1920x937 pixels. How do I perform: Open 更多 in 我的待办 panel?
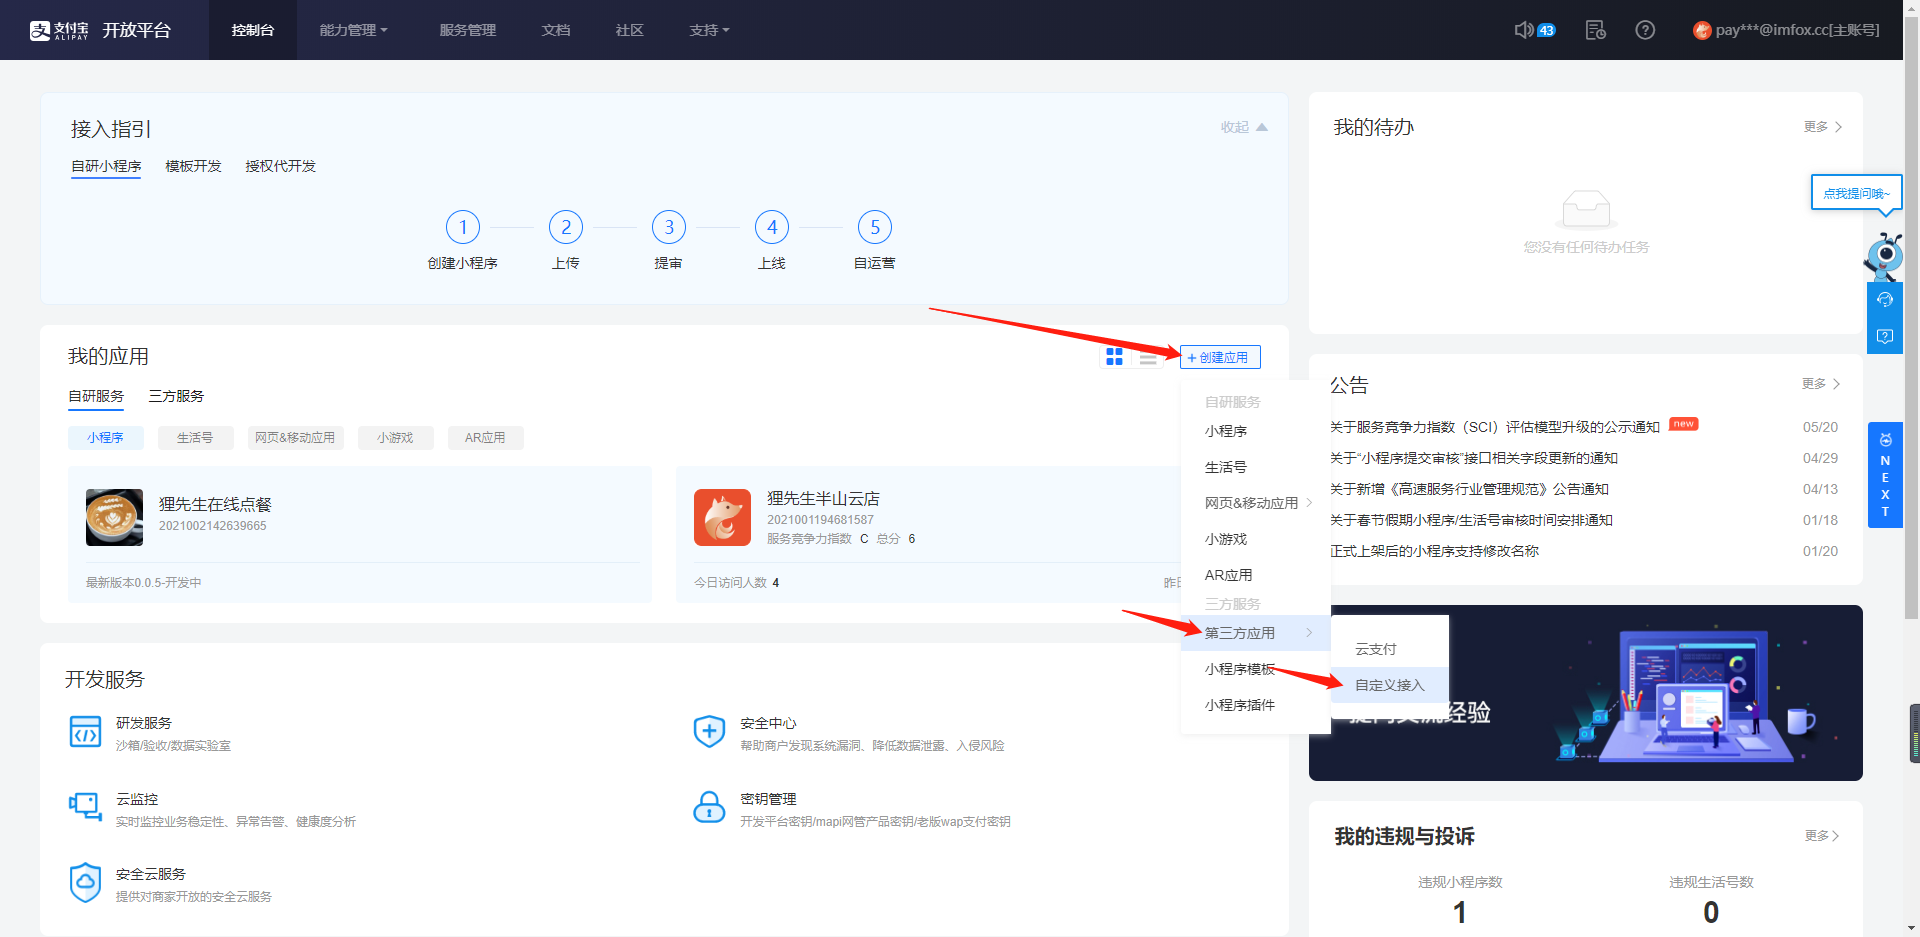pos(1822,127)
